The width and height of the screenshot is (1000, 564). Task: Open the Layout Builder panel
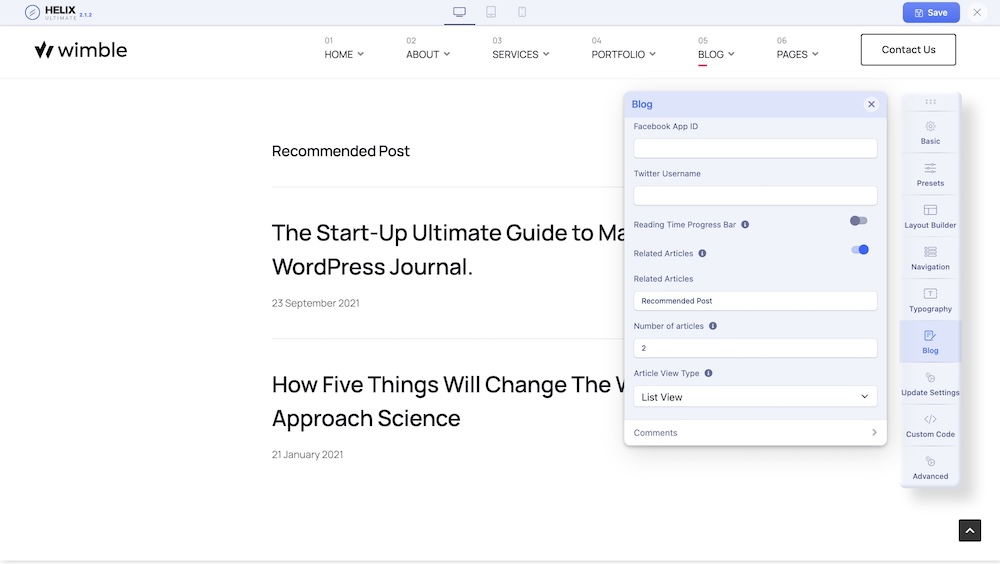click(x=930, y=217)
